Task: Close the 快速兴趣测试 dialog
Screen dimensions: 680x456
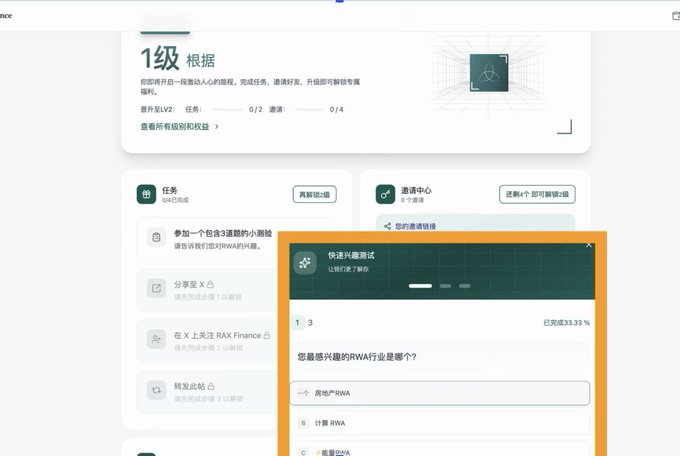Action: pyautogui.click(x=588, y=245)
